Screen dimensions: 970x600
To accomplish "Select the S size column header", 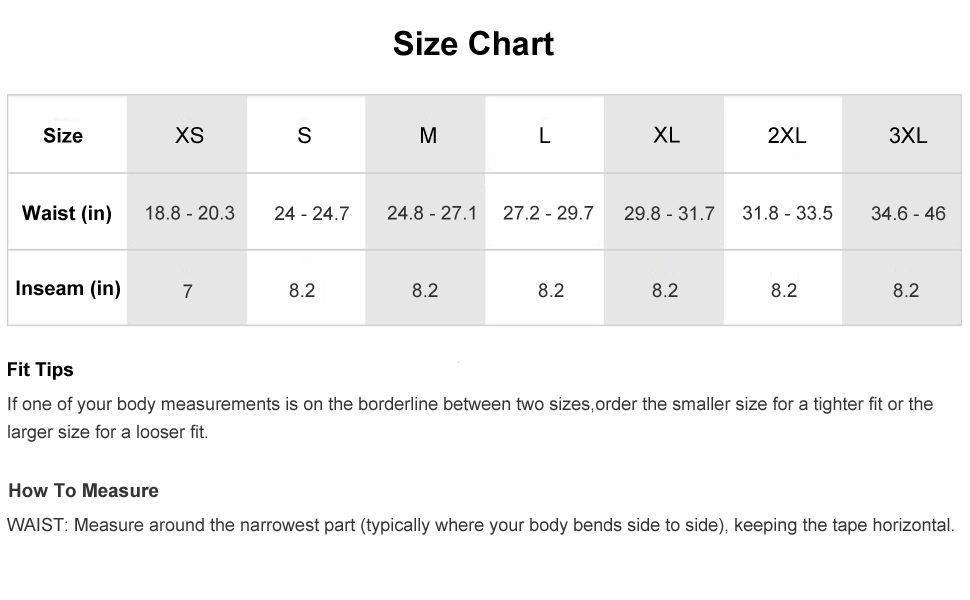I will (304, 135).
